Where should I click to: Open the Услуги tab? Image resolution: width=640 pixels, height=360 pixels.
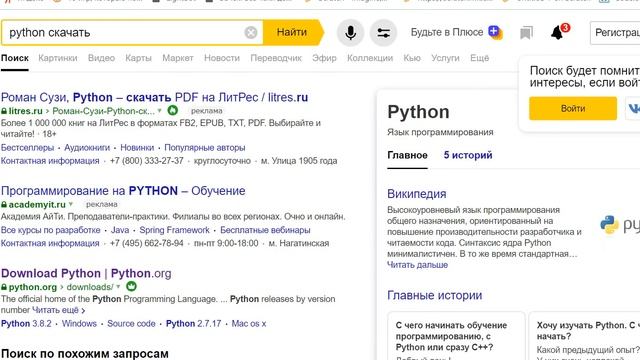coord(445,58)
